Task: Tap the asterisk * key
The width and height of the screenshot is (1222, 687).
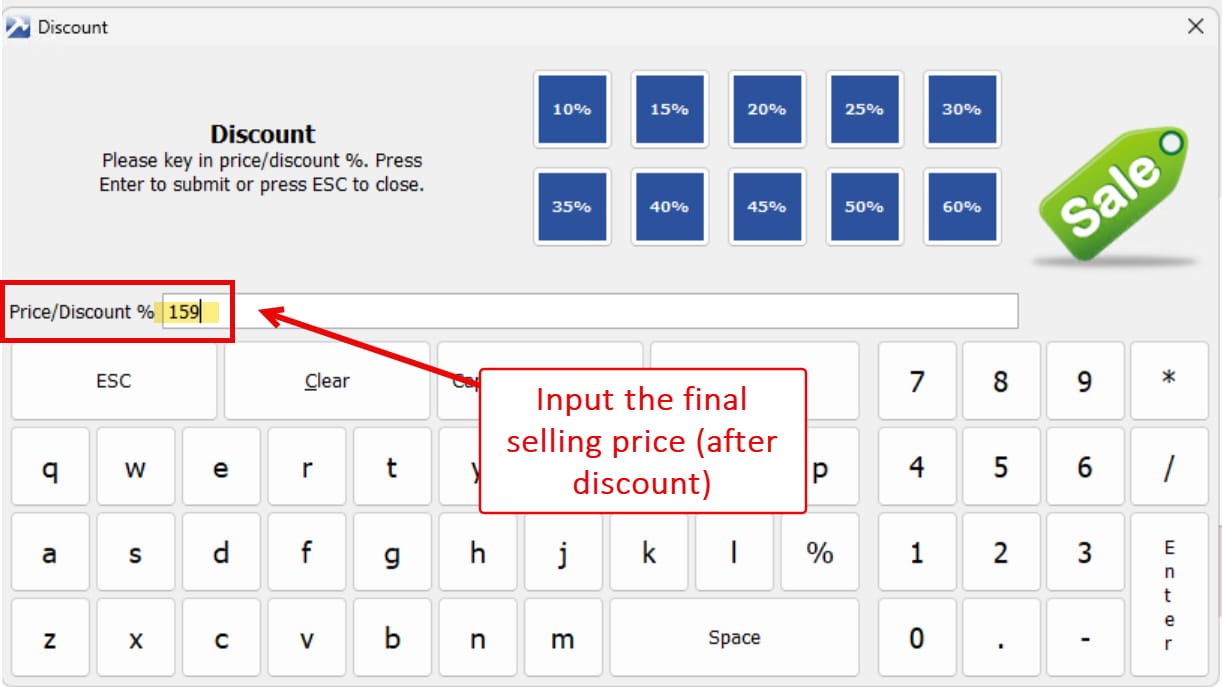Action: 1168,381
